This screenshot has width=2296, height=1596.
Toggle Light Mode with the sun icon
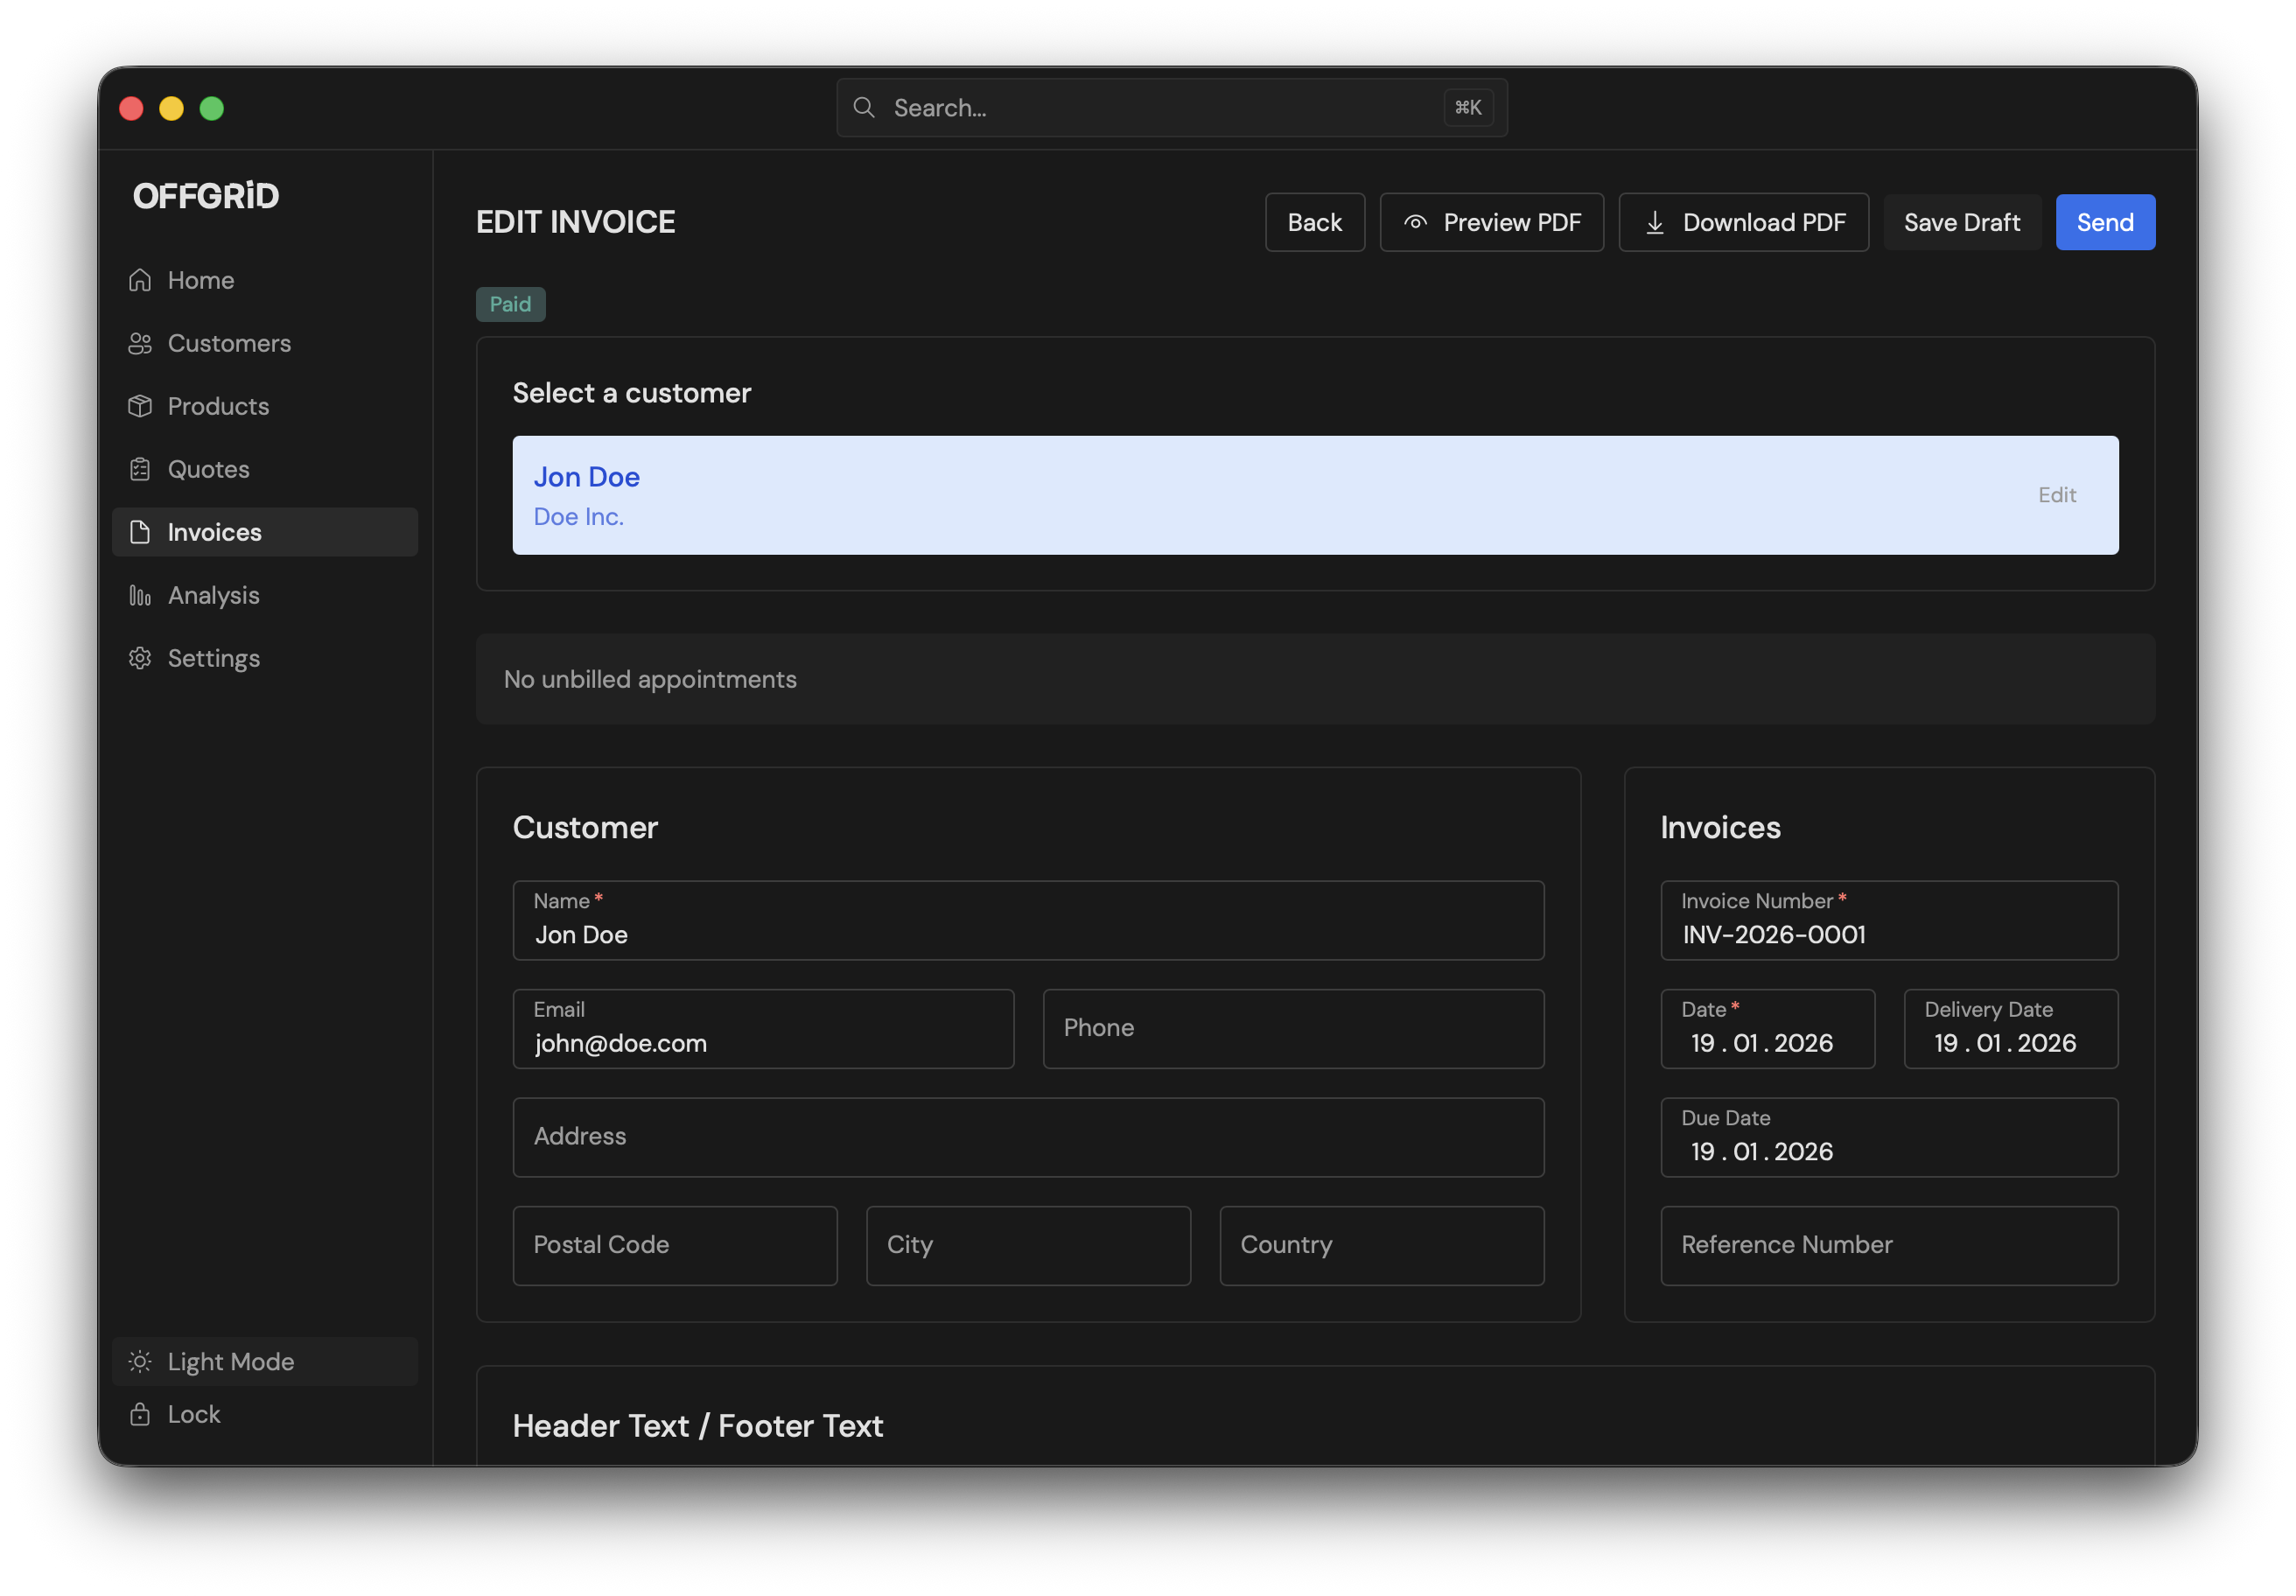point(140,1361)
